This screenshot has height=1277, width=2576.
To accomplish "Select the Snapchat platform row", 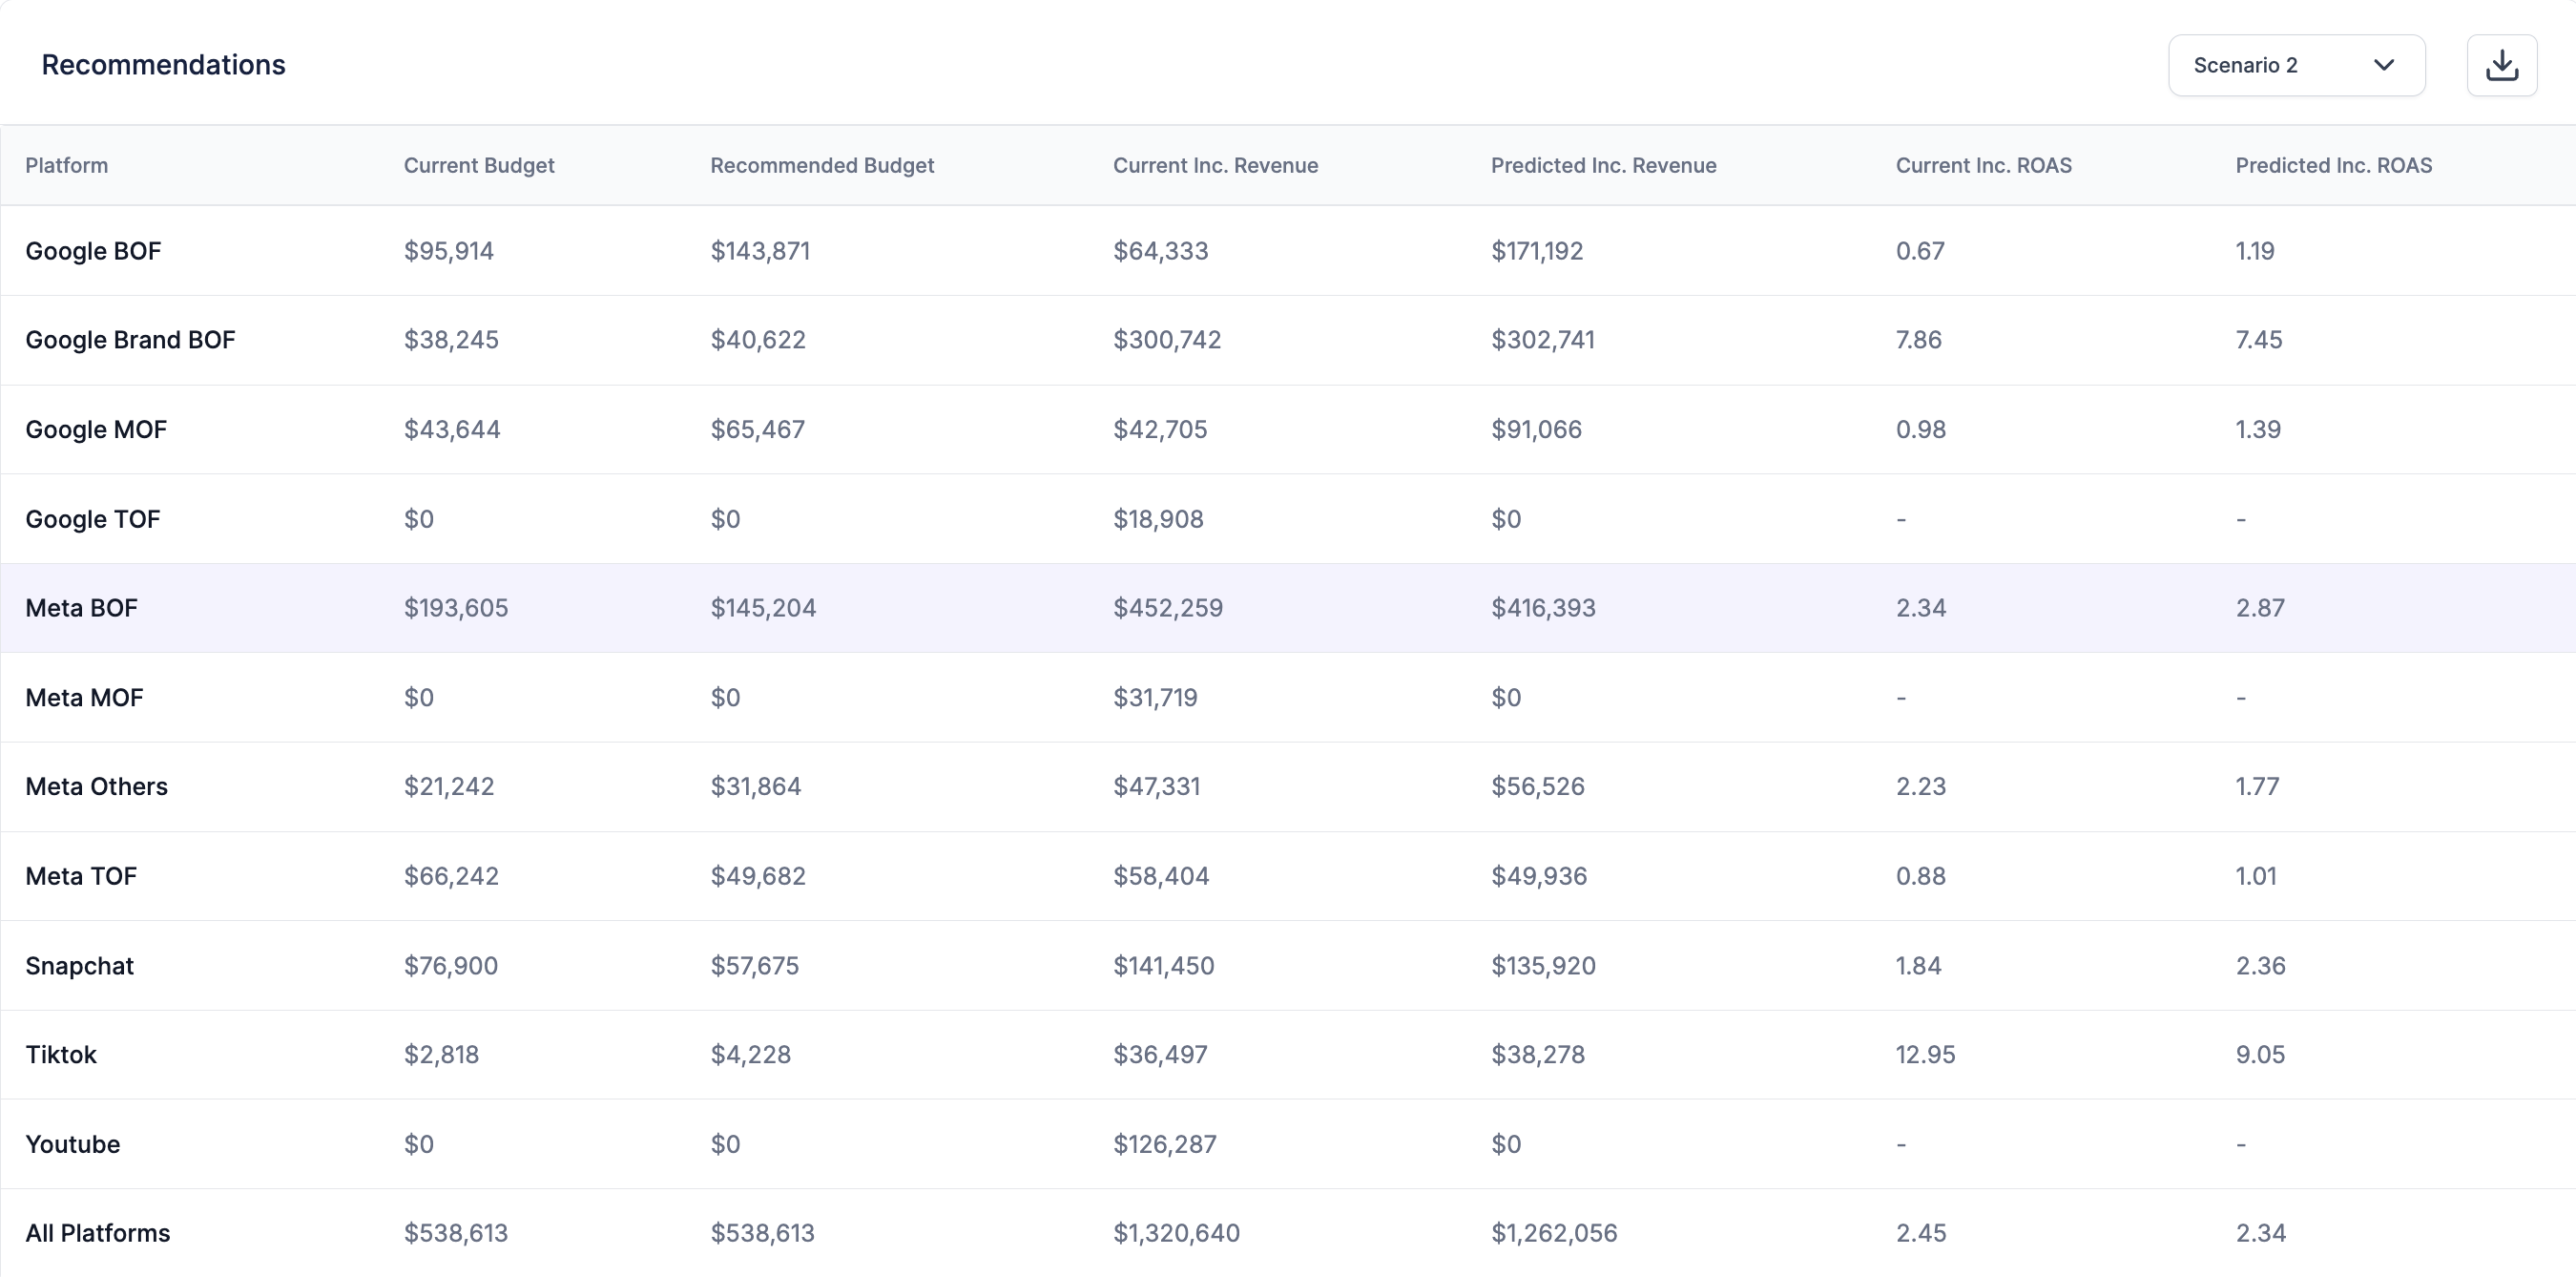I will [79, 966].
